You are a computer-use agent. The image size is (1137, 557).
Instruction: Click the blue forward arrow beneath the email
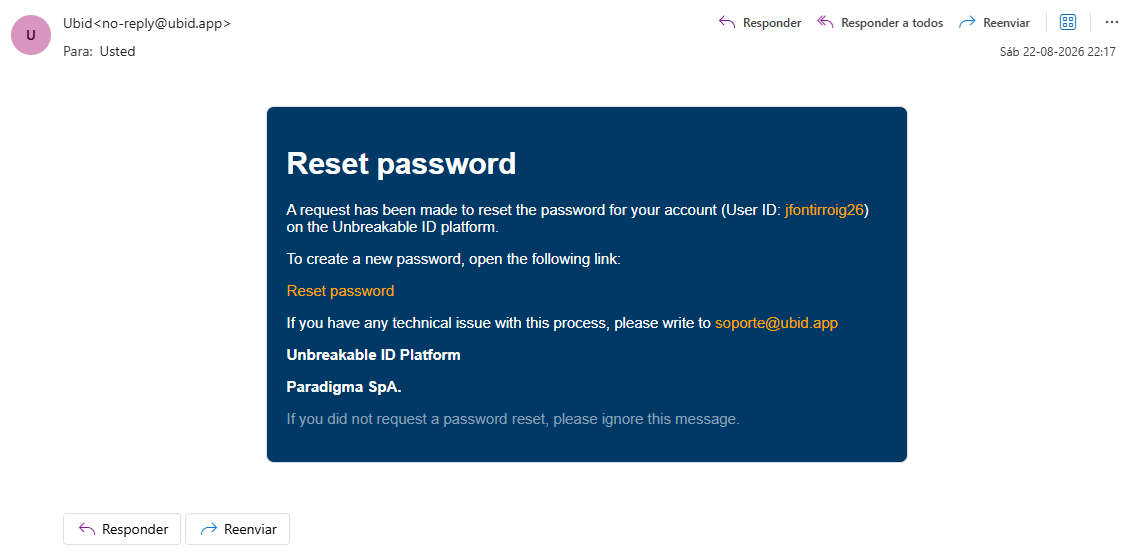pyautogui.click(x=209, y=529)
